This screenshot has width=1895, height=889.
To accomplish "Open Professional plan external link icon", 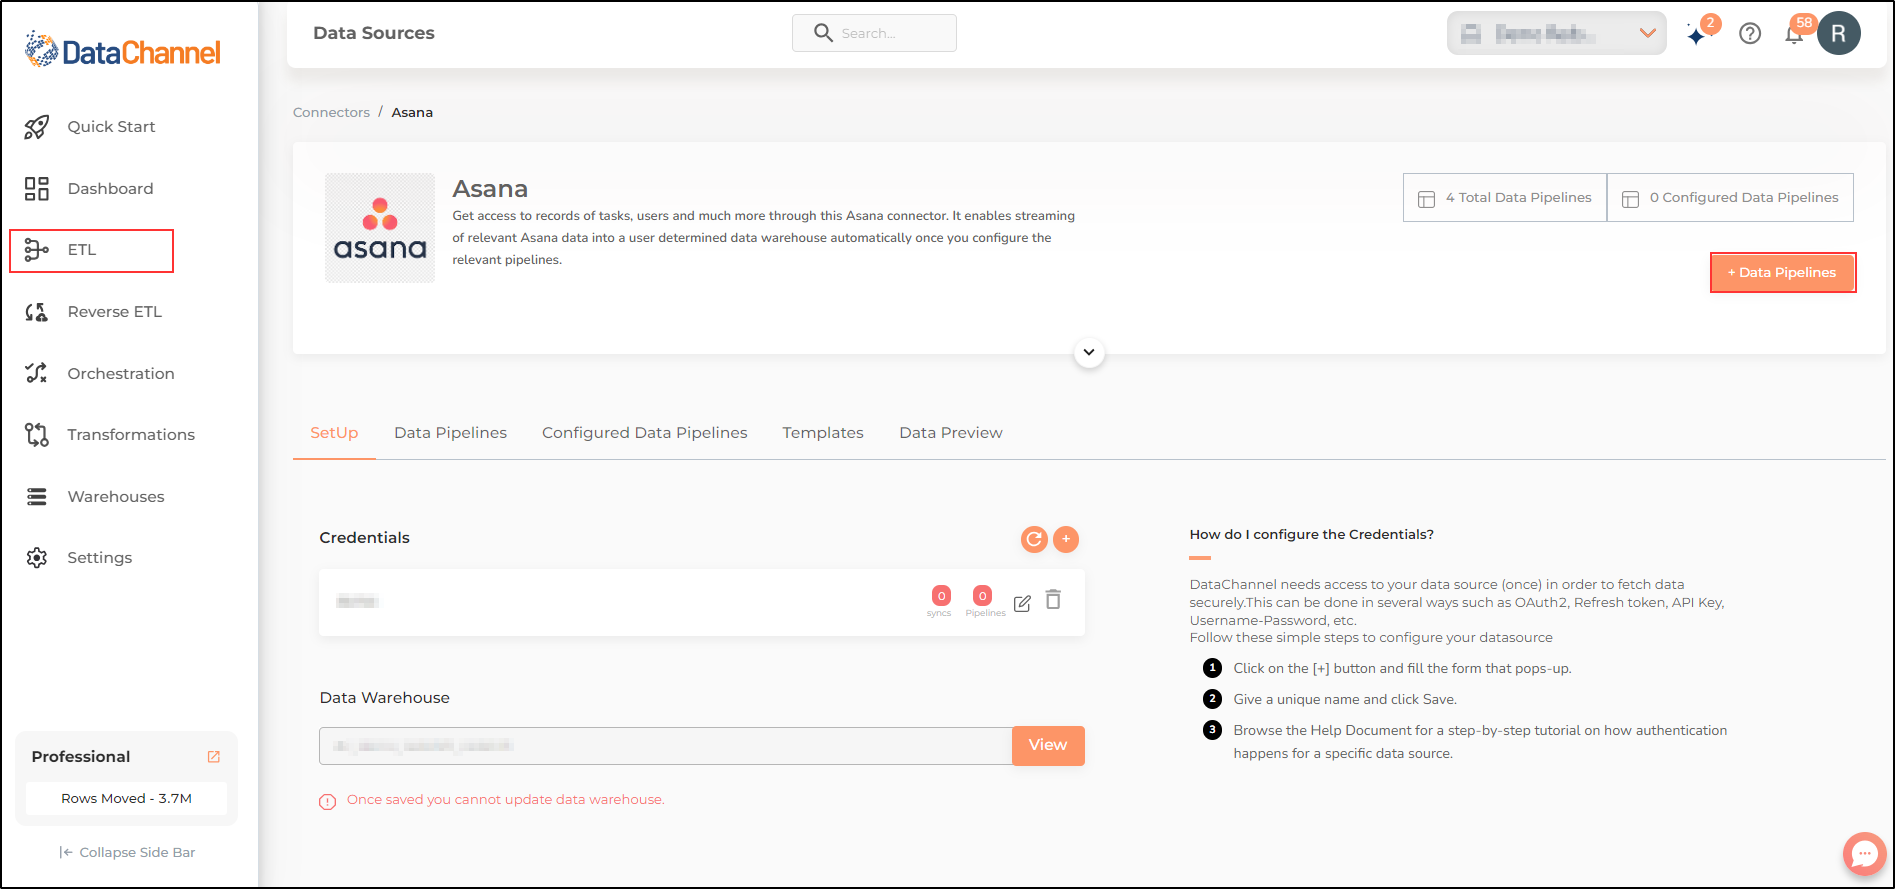I will pos(214,757).
